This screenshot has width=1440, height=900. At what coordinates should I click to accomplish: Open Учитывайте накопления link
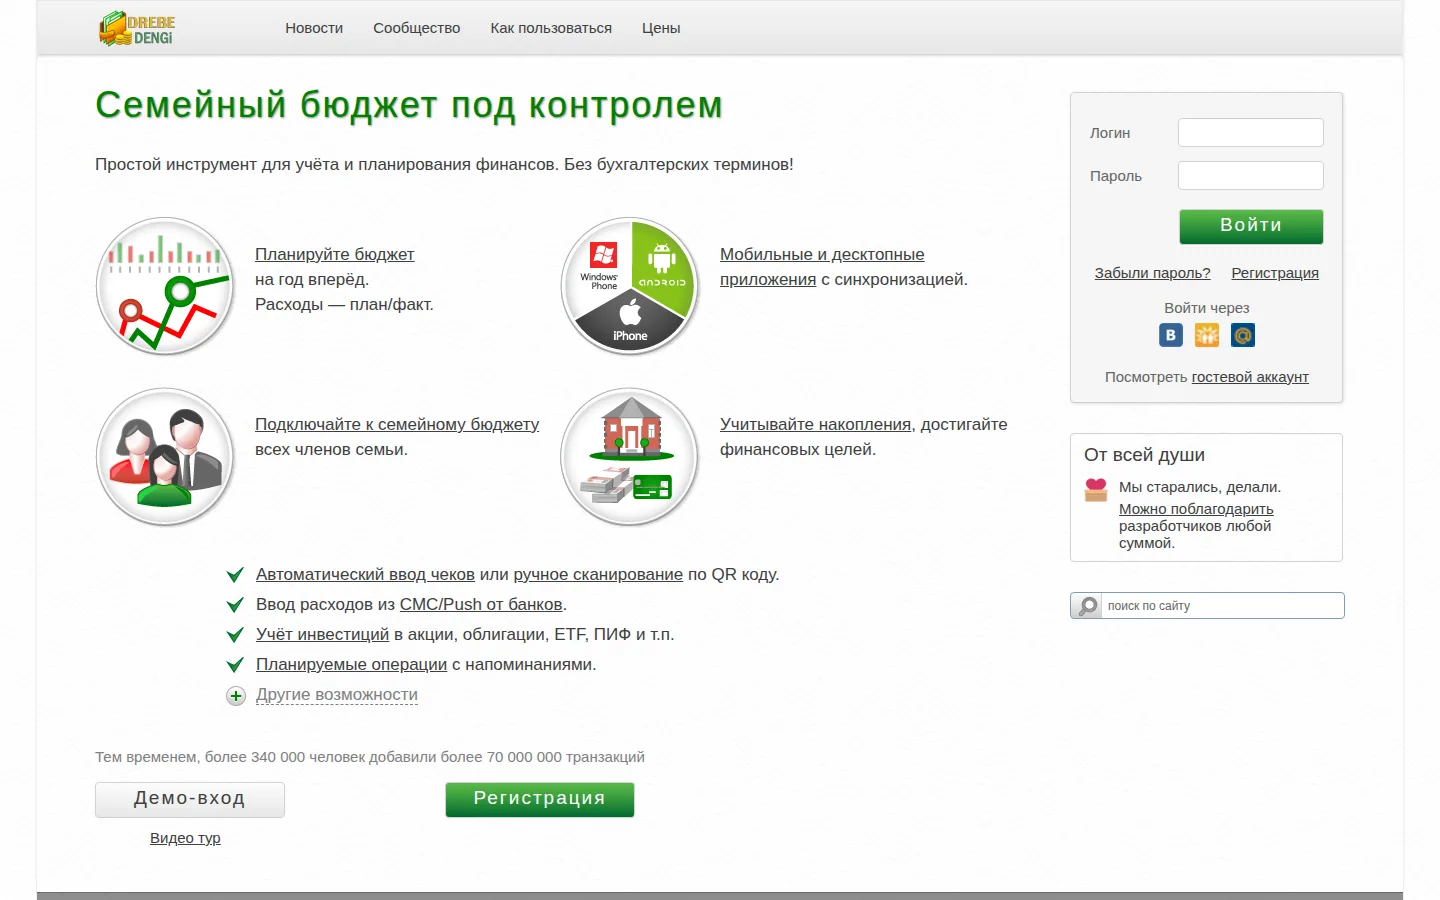tap(816, 424)
